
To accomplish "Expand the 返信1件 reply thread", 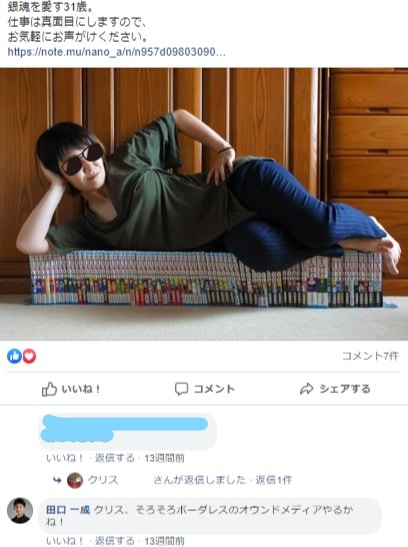I will pyautogui.click(x=274, y=480).
